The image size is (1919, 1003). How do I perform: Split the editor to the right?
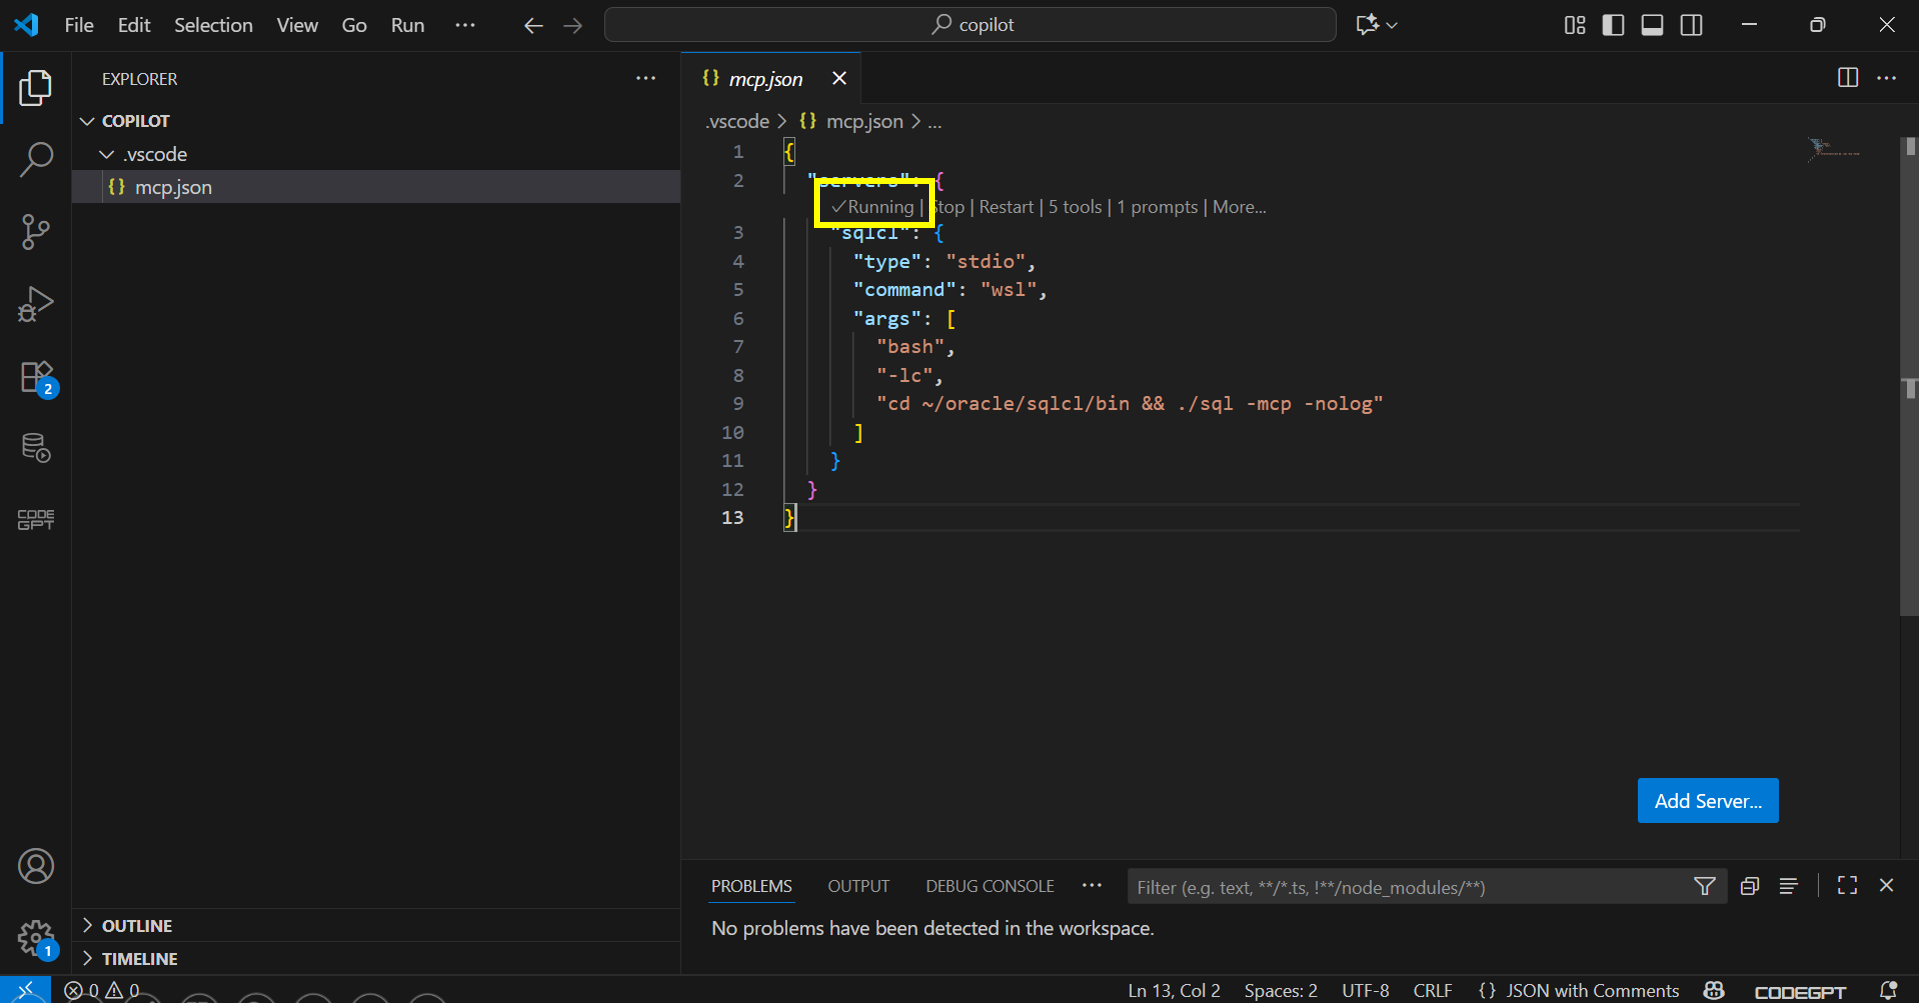tap(1847, 78)
